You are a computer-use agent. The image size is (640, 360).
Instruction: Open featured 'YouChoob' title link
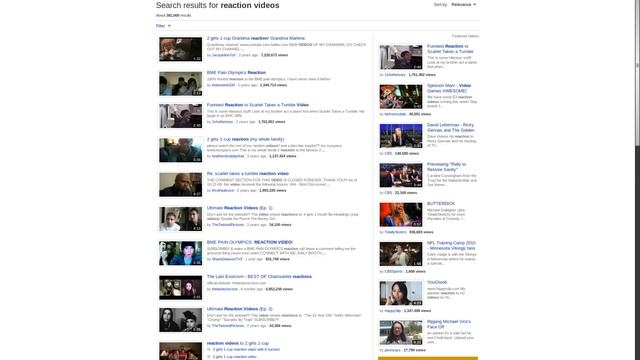point(437,282)
